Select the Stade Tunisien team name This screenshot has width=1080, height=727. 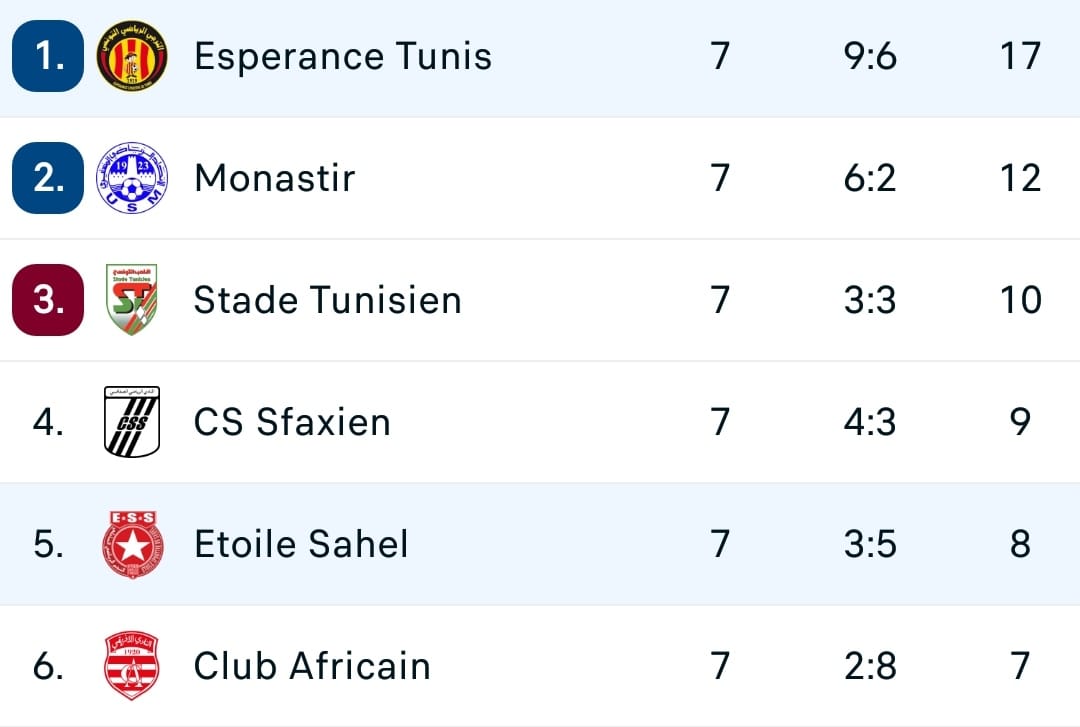click(328, 300)
